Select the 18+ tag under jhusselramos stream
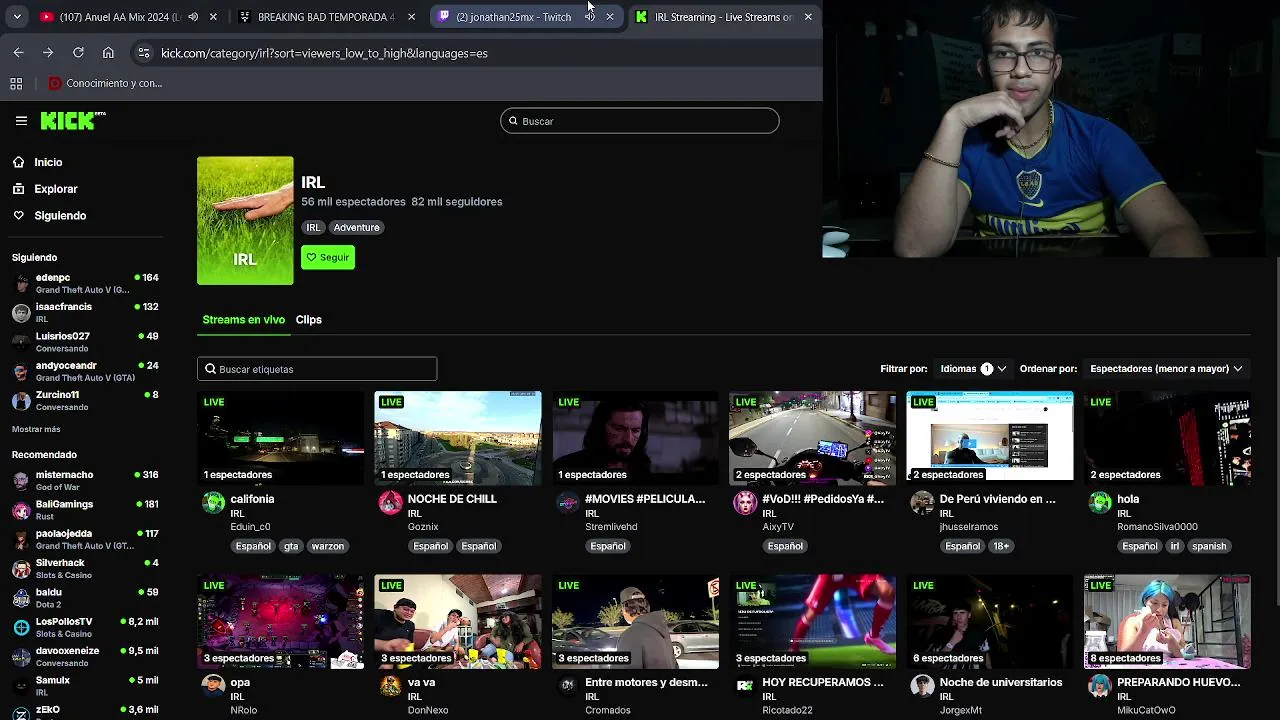 (1001, 547)
